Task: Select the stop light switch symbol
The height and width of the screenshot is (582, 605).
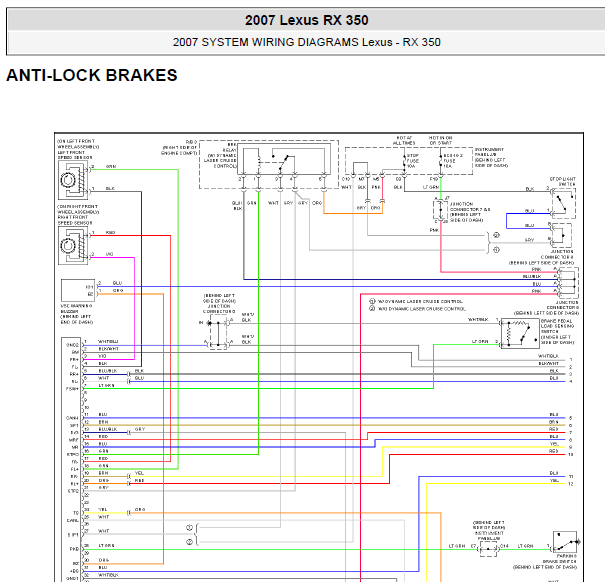Action: [x=564, y=203]
